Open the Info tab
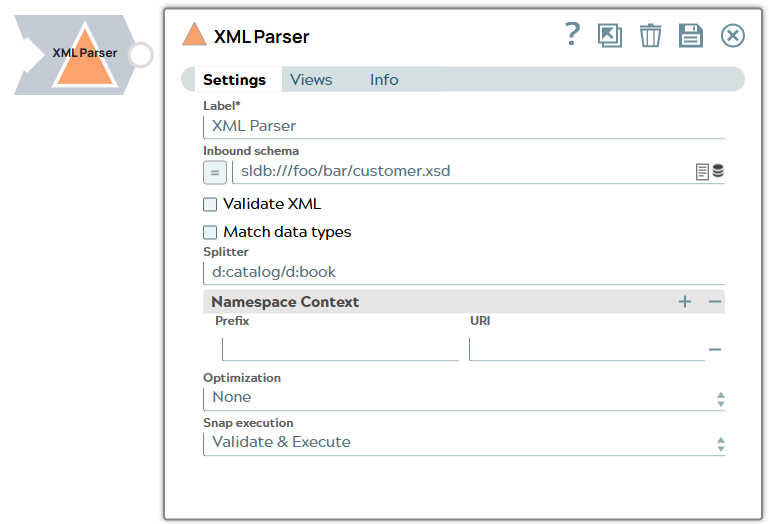The width and height of the screenshot is (769, 524). pos(384,80)
